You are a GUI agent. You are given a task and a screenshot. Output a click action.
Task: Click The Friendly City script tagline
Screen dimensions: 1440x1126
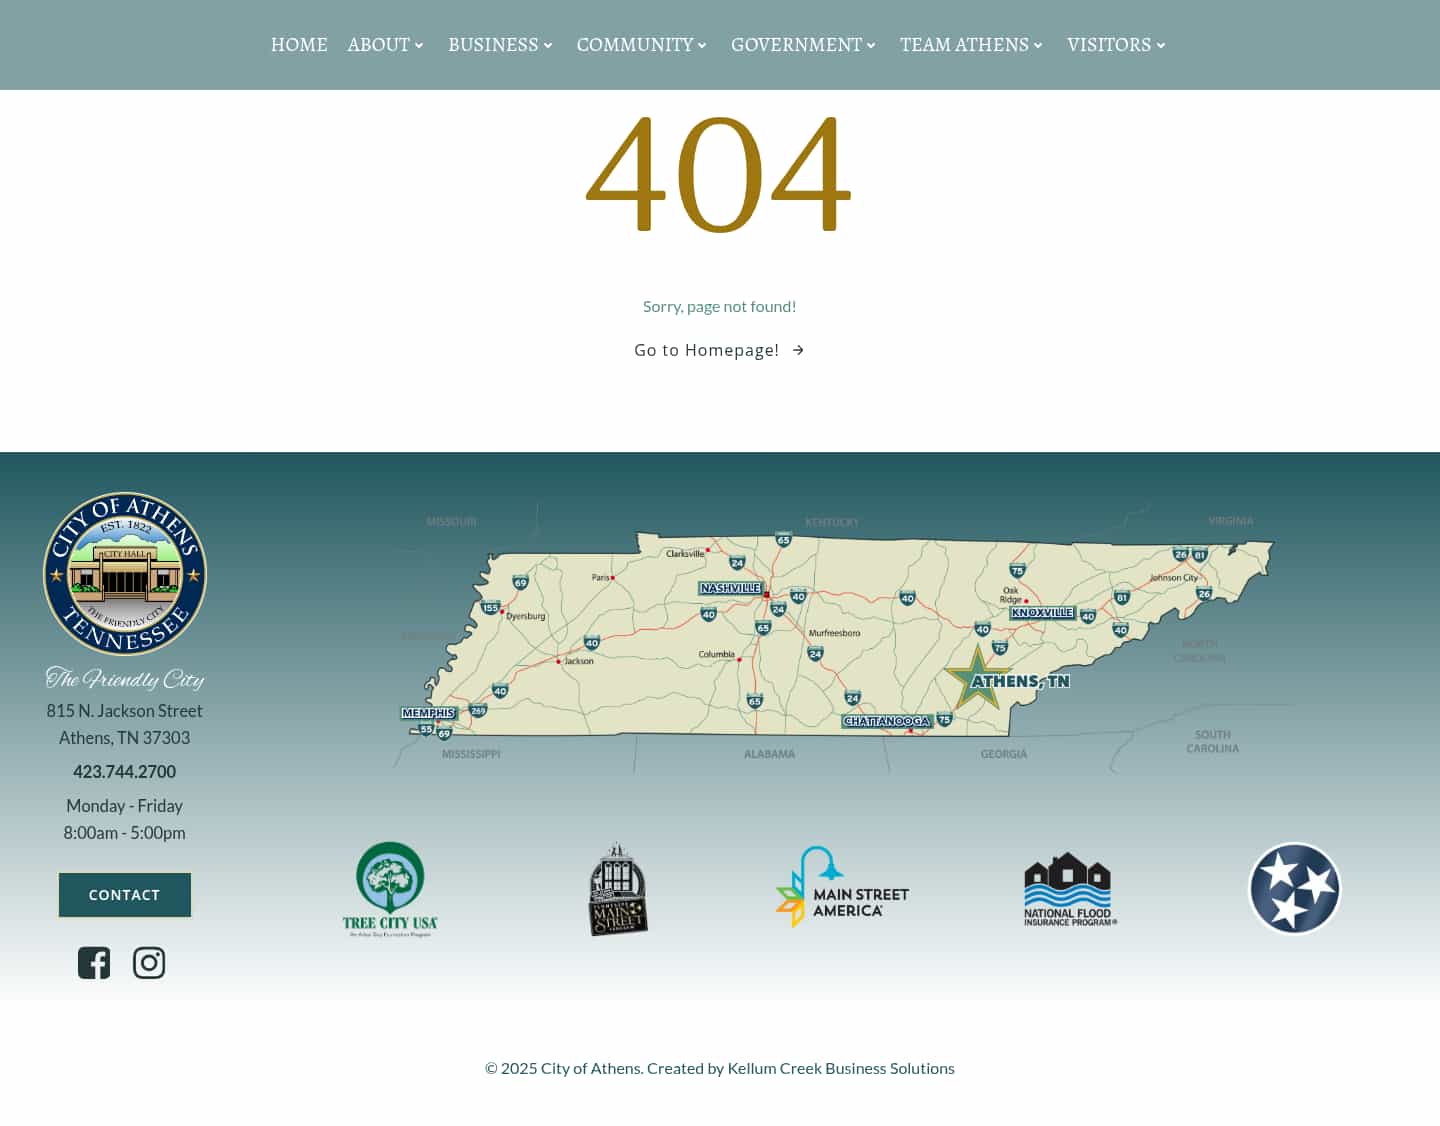125,679
